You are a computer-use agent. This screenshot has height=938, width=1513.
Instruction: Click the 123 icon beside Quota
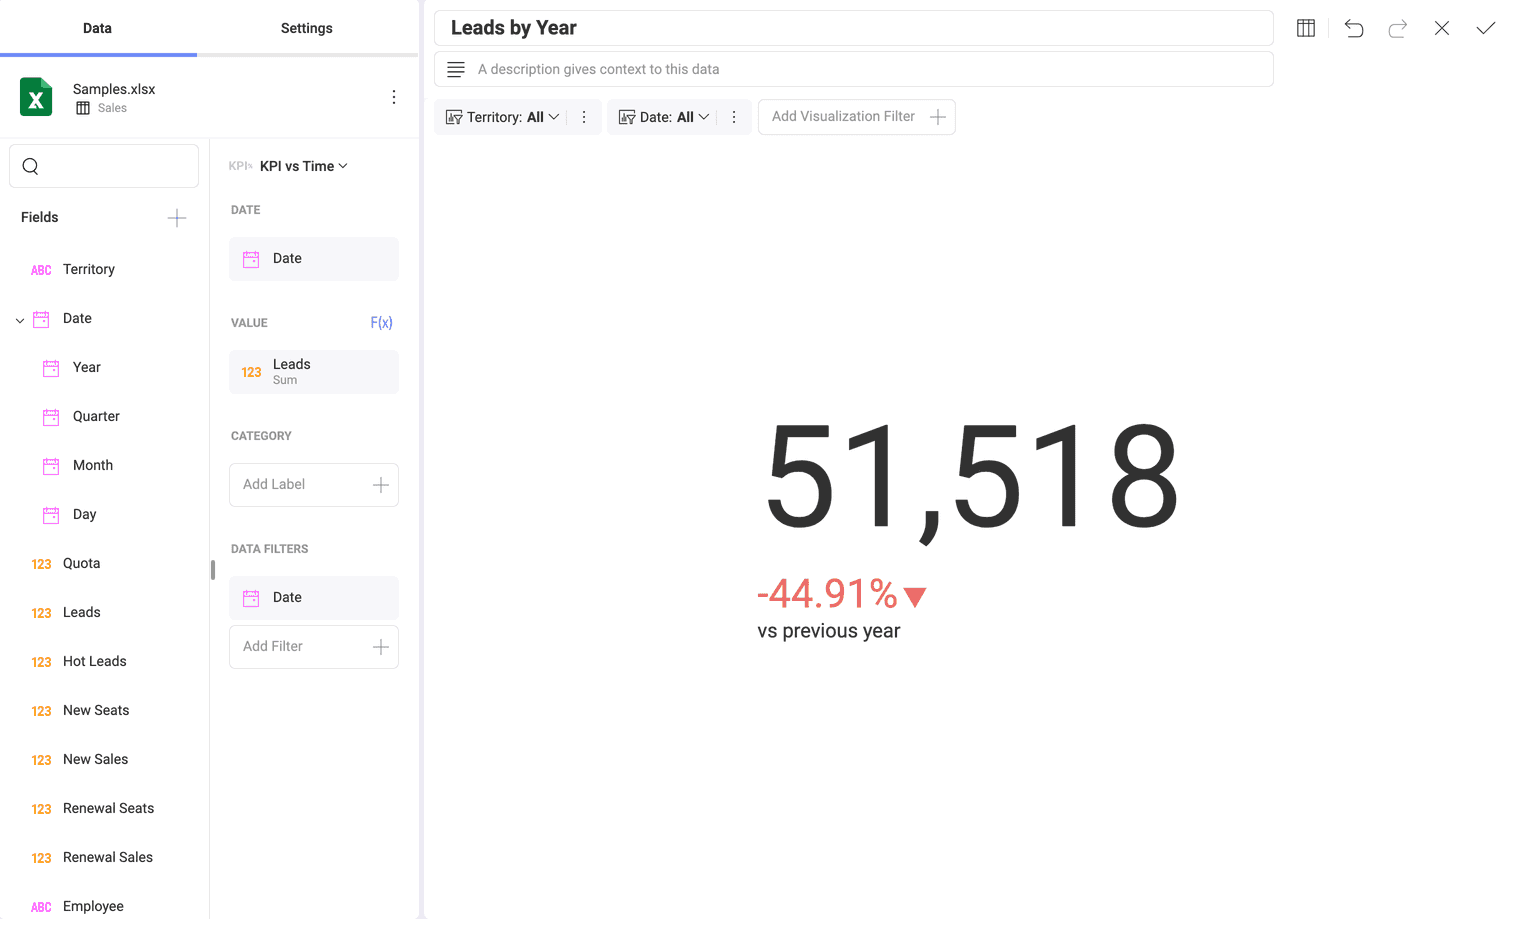41,564
